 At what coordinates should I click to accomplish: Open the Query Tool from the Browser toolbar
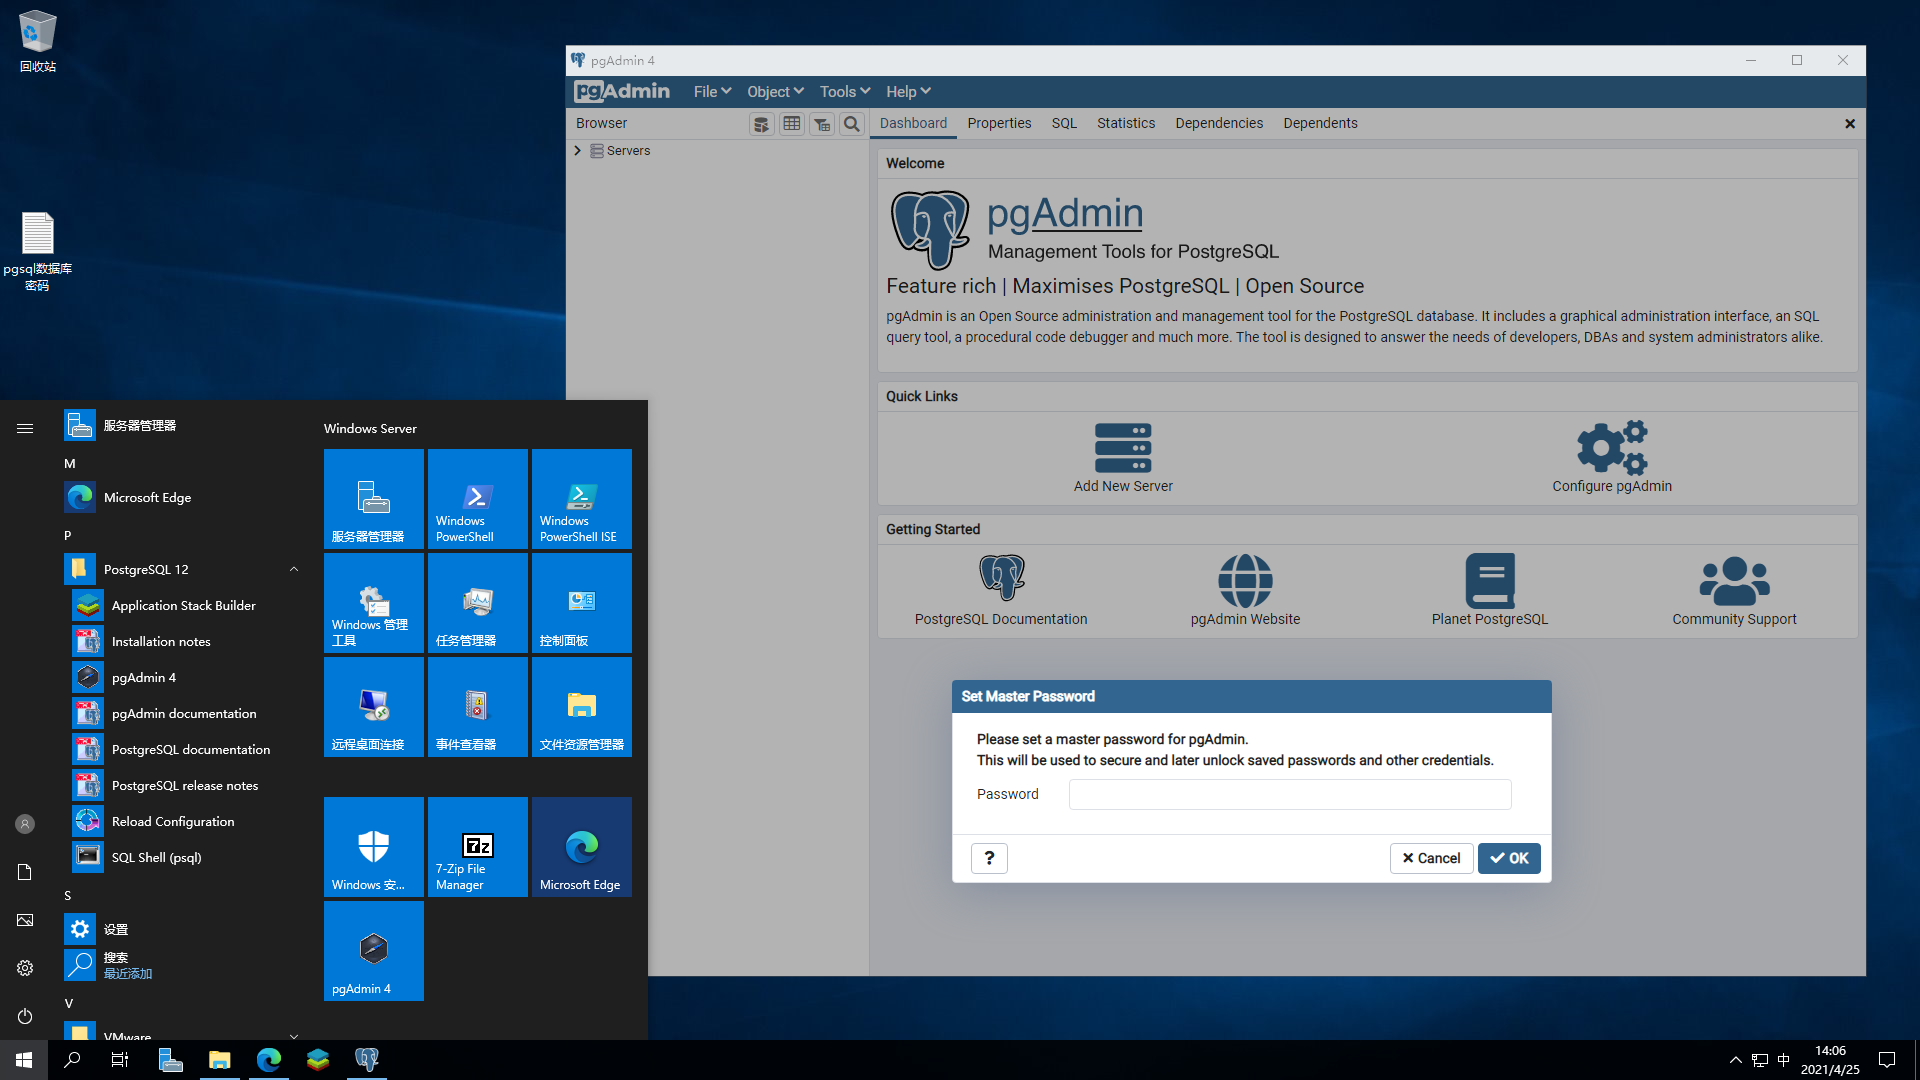[x=761, y=123]
